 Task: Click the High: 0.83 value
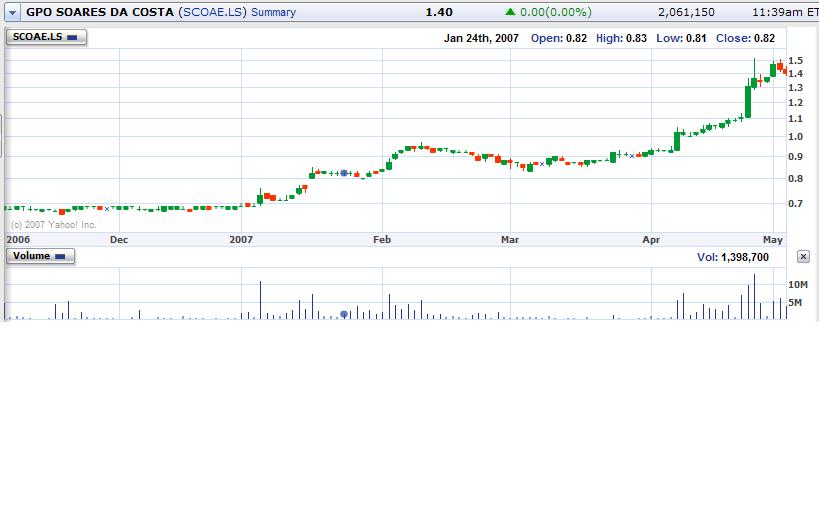pyautogui.click(x=621, y=38)
